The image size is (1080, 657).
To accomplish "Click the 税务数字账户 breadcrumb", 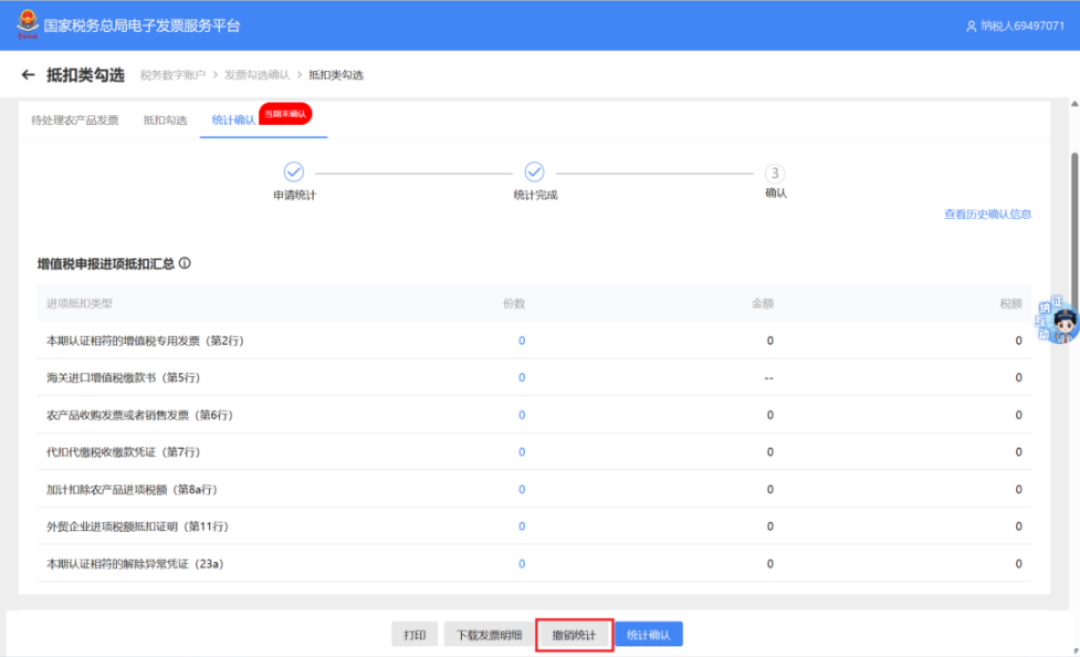I will point(173,75).
